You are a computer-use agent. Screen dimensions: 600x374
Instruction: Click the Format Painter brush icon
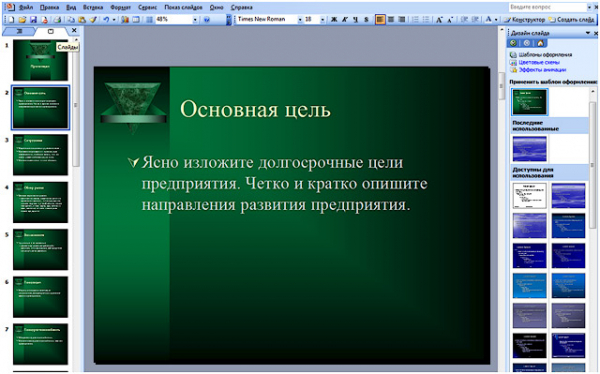[93, 20]
